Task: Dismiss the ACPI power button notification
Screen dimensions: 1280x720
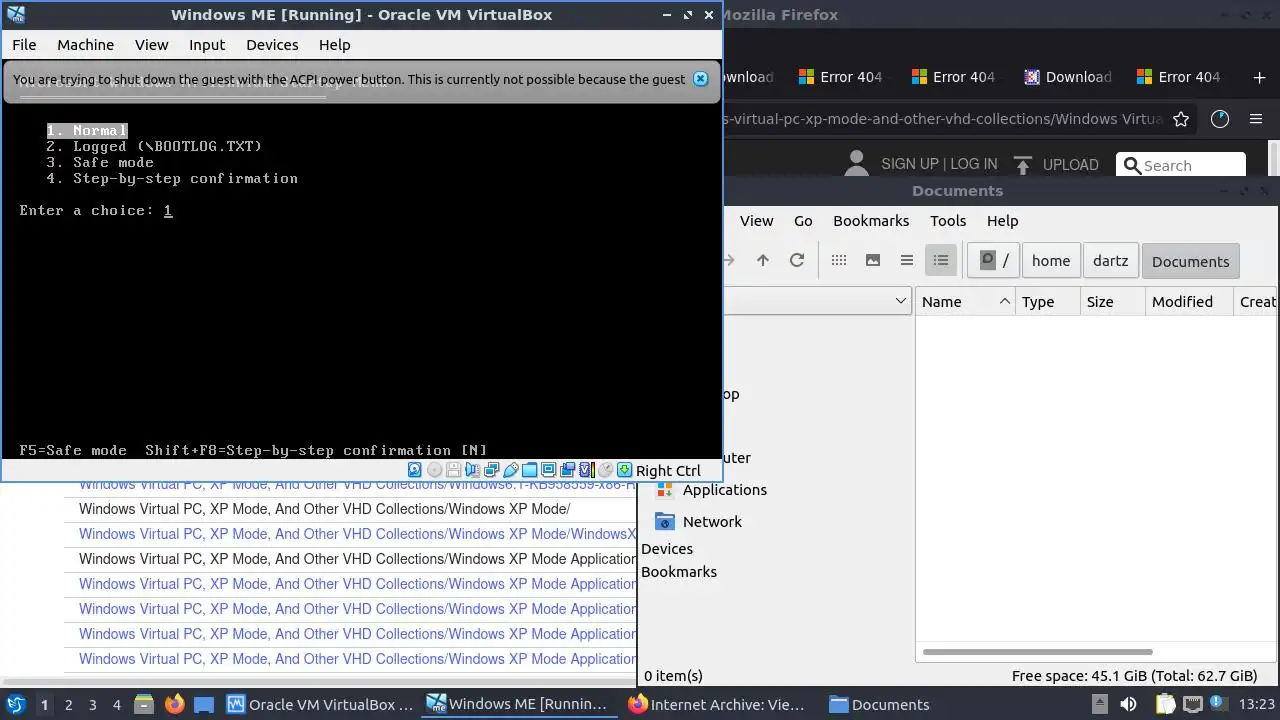Action: pos(701,79)
